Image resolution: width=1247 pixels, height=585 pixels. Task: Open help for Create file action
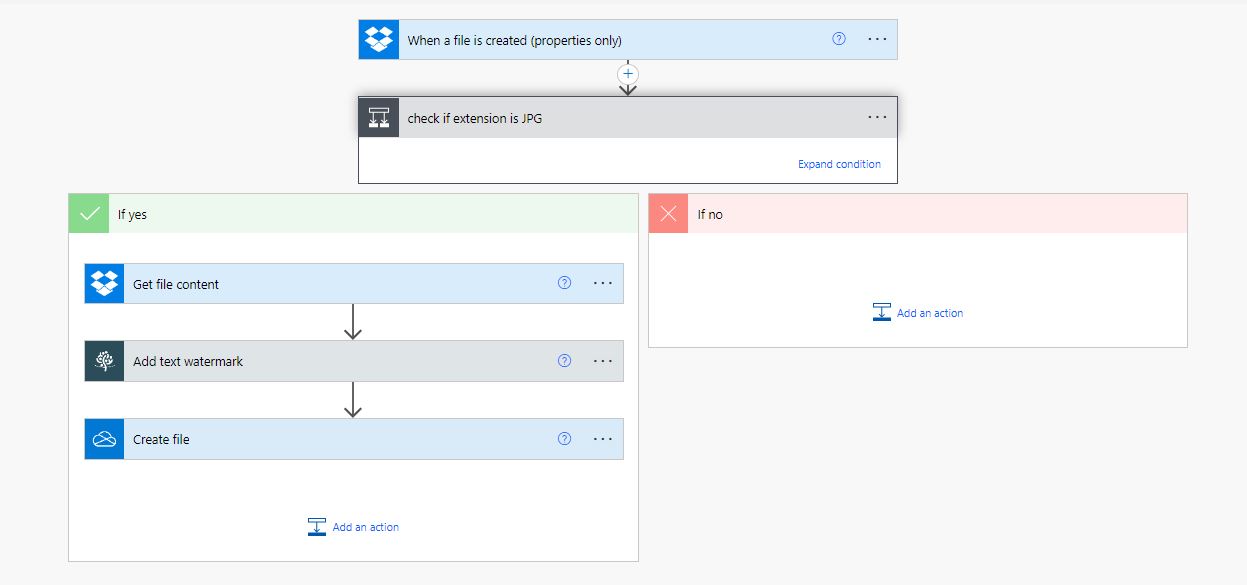tap(564, 439)
